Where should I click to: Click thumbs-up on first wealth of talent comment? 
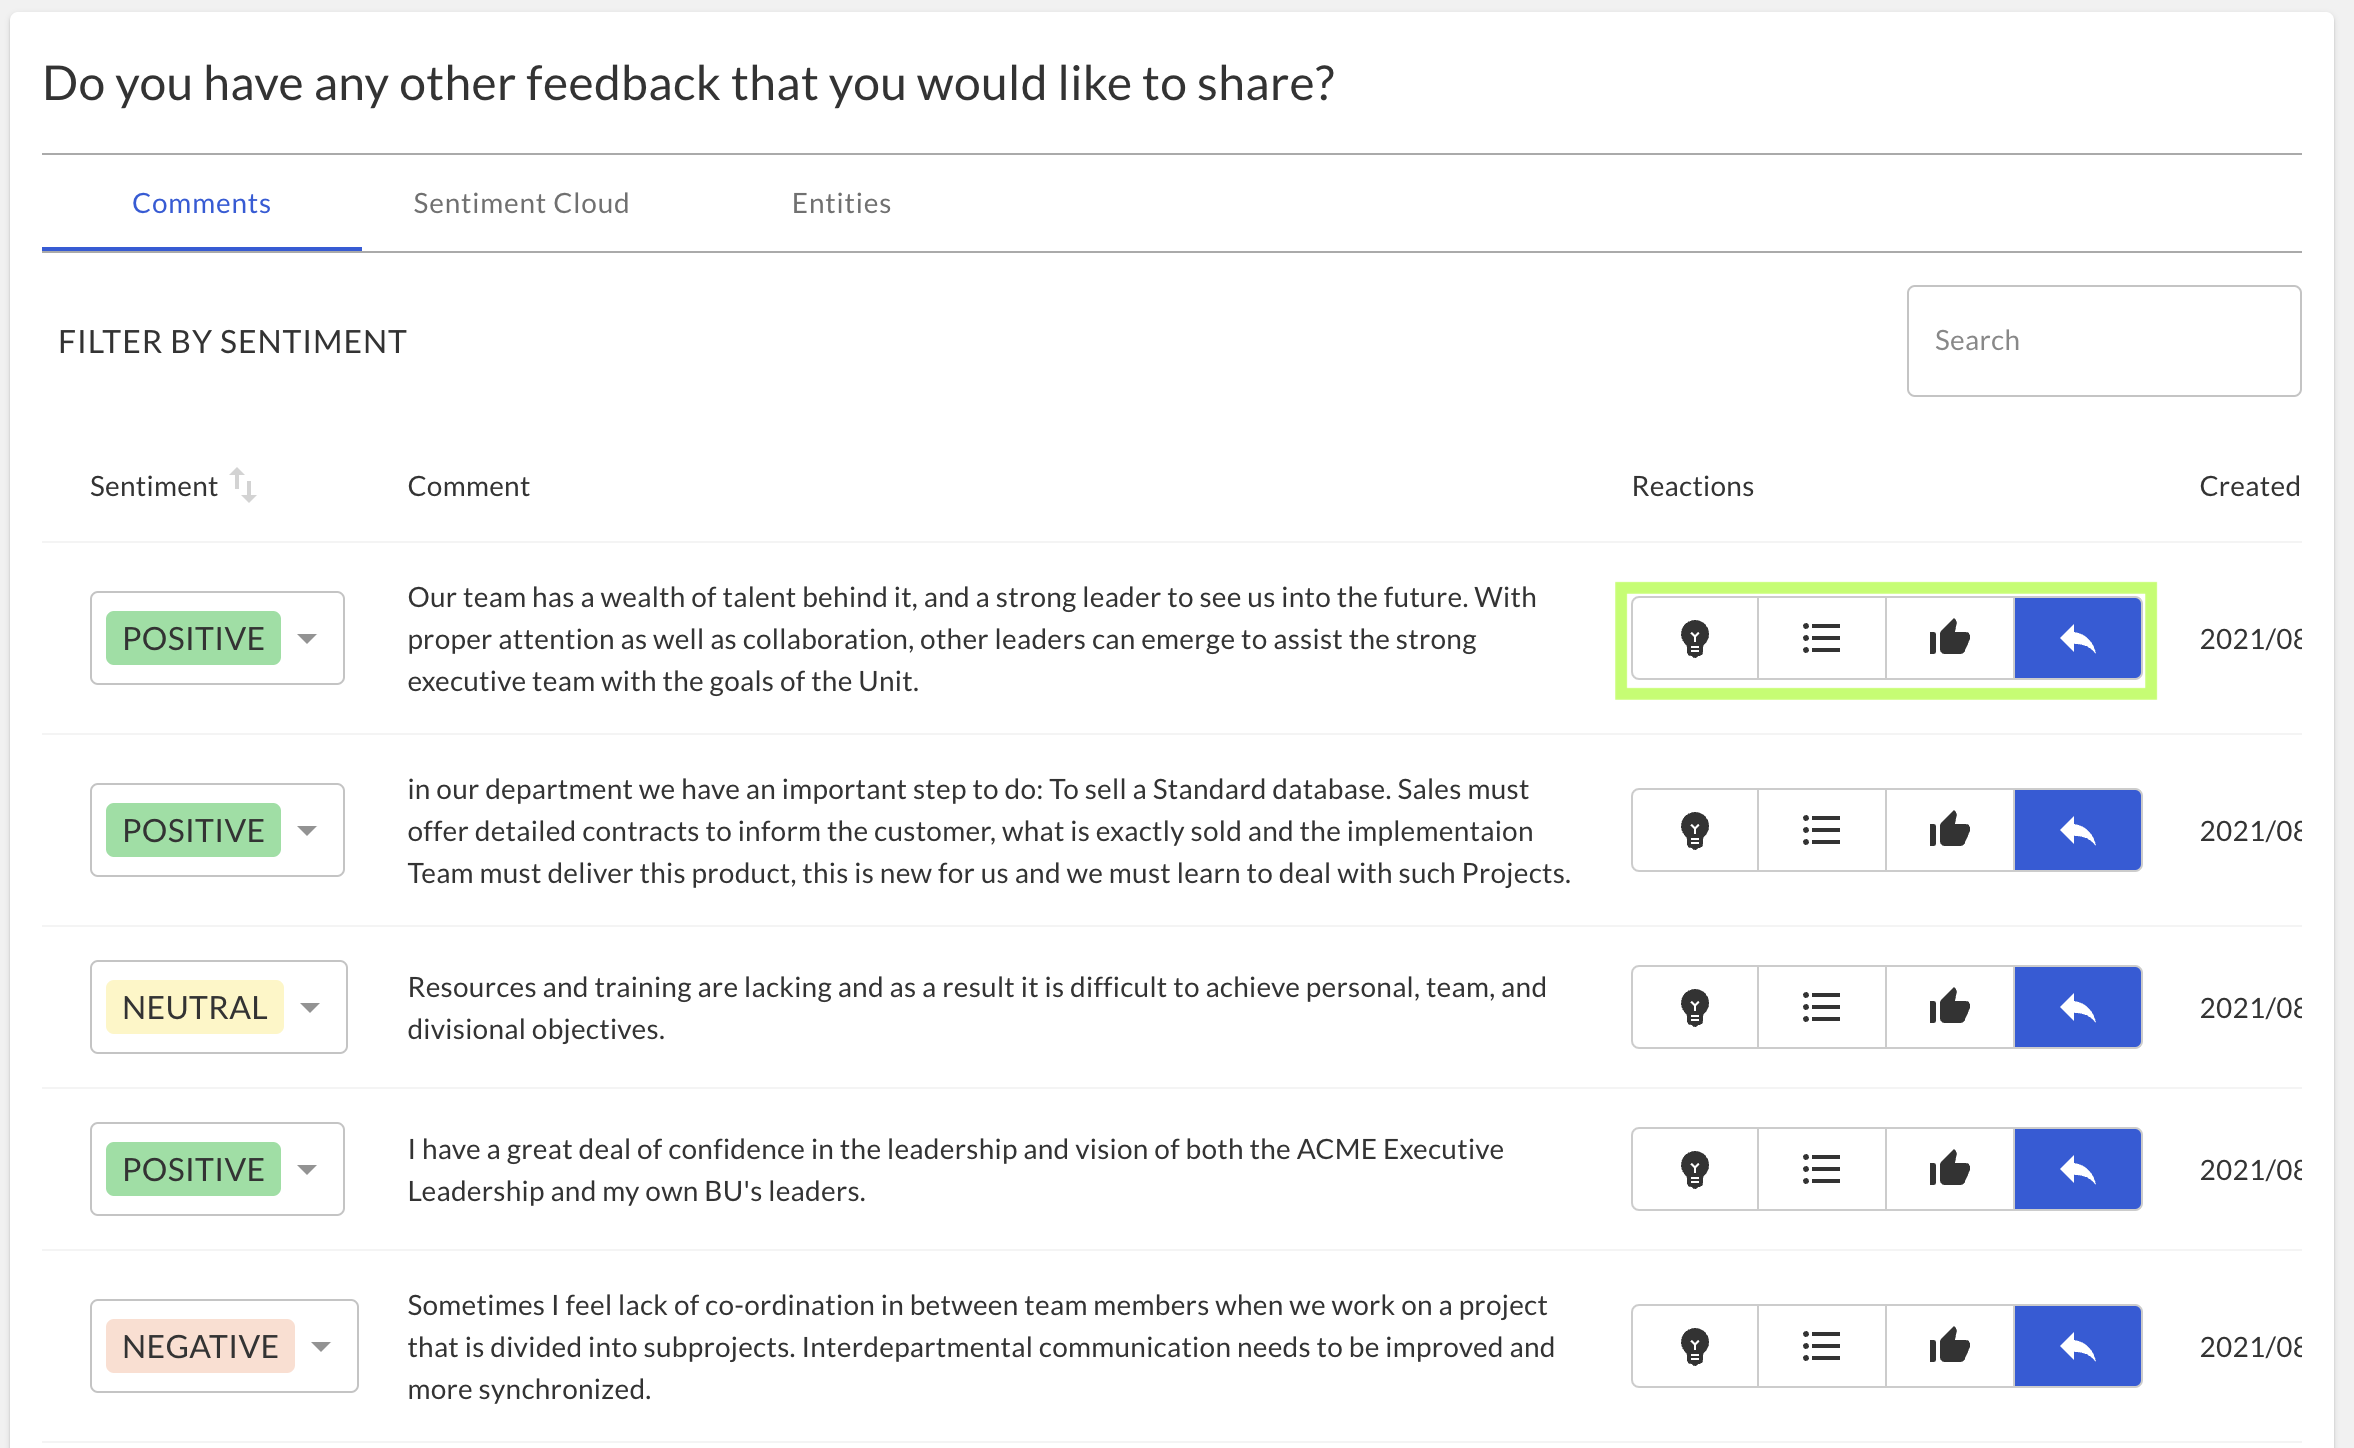coord(1950,638)
